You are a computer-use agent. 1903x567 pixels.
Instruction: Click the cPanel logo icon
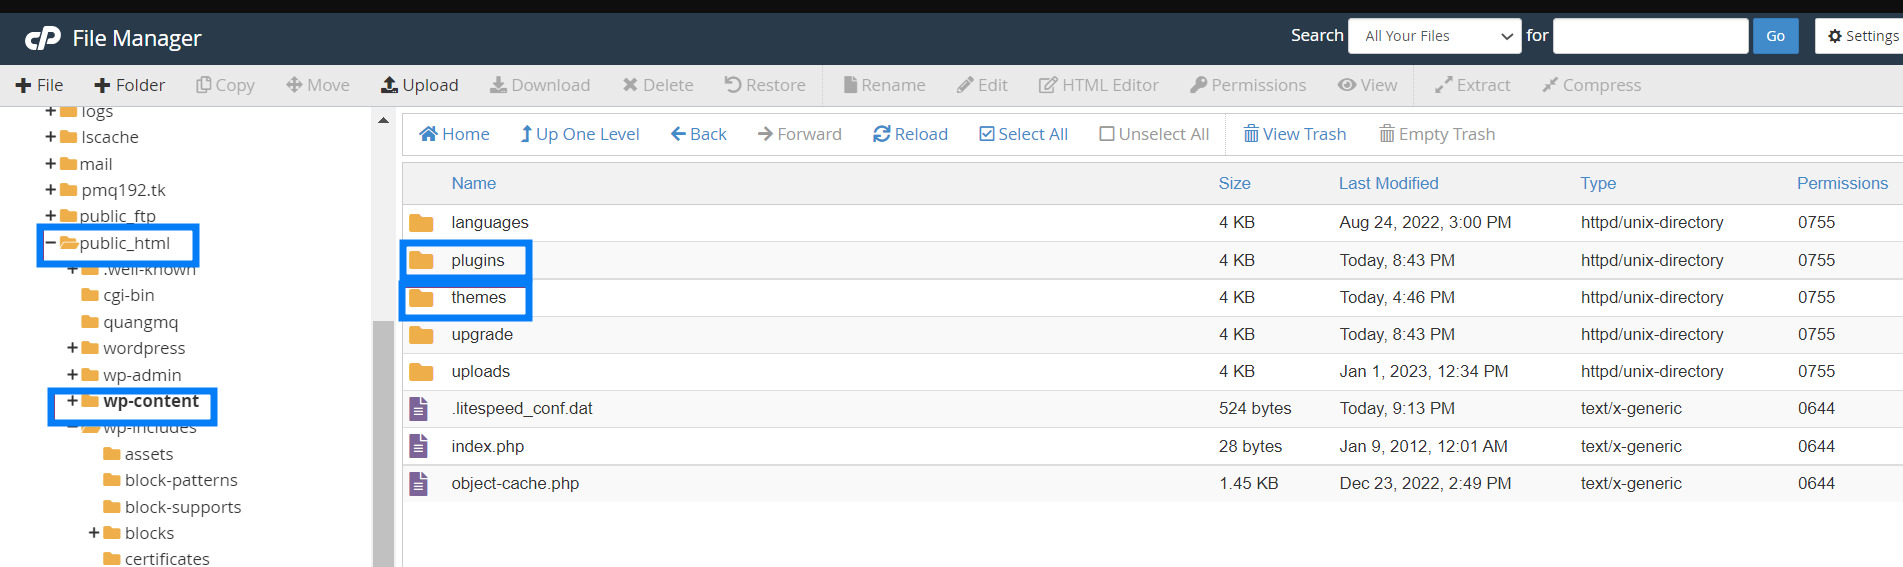43,38
